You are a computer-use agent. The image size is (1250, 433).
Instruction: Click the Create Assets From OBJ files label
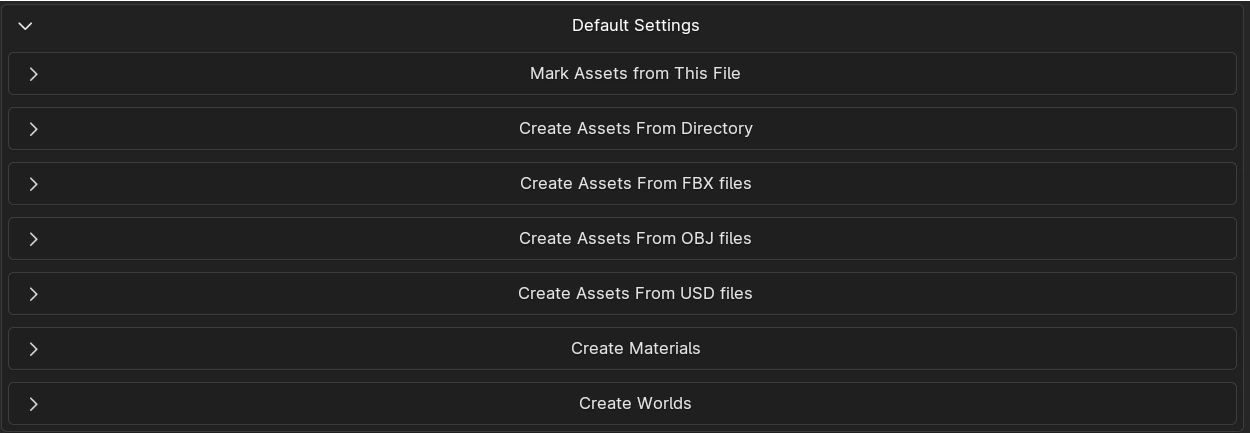[635, 239]
